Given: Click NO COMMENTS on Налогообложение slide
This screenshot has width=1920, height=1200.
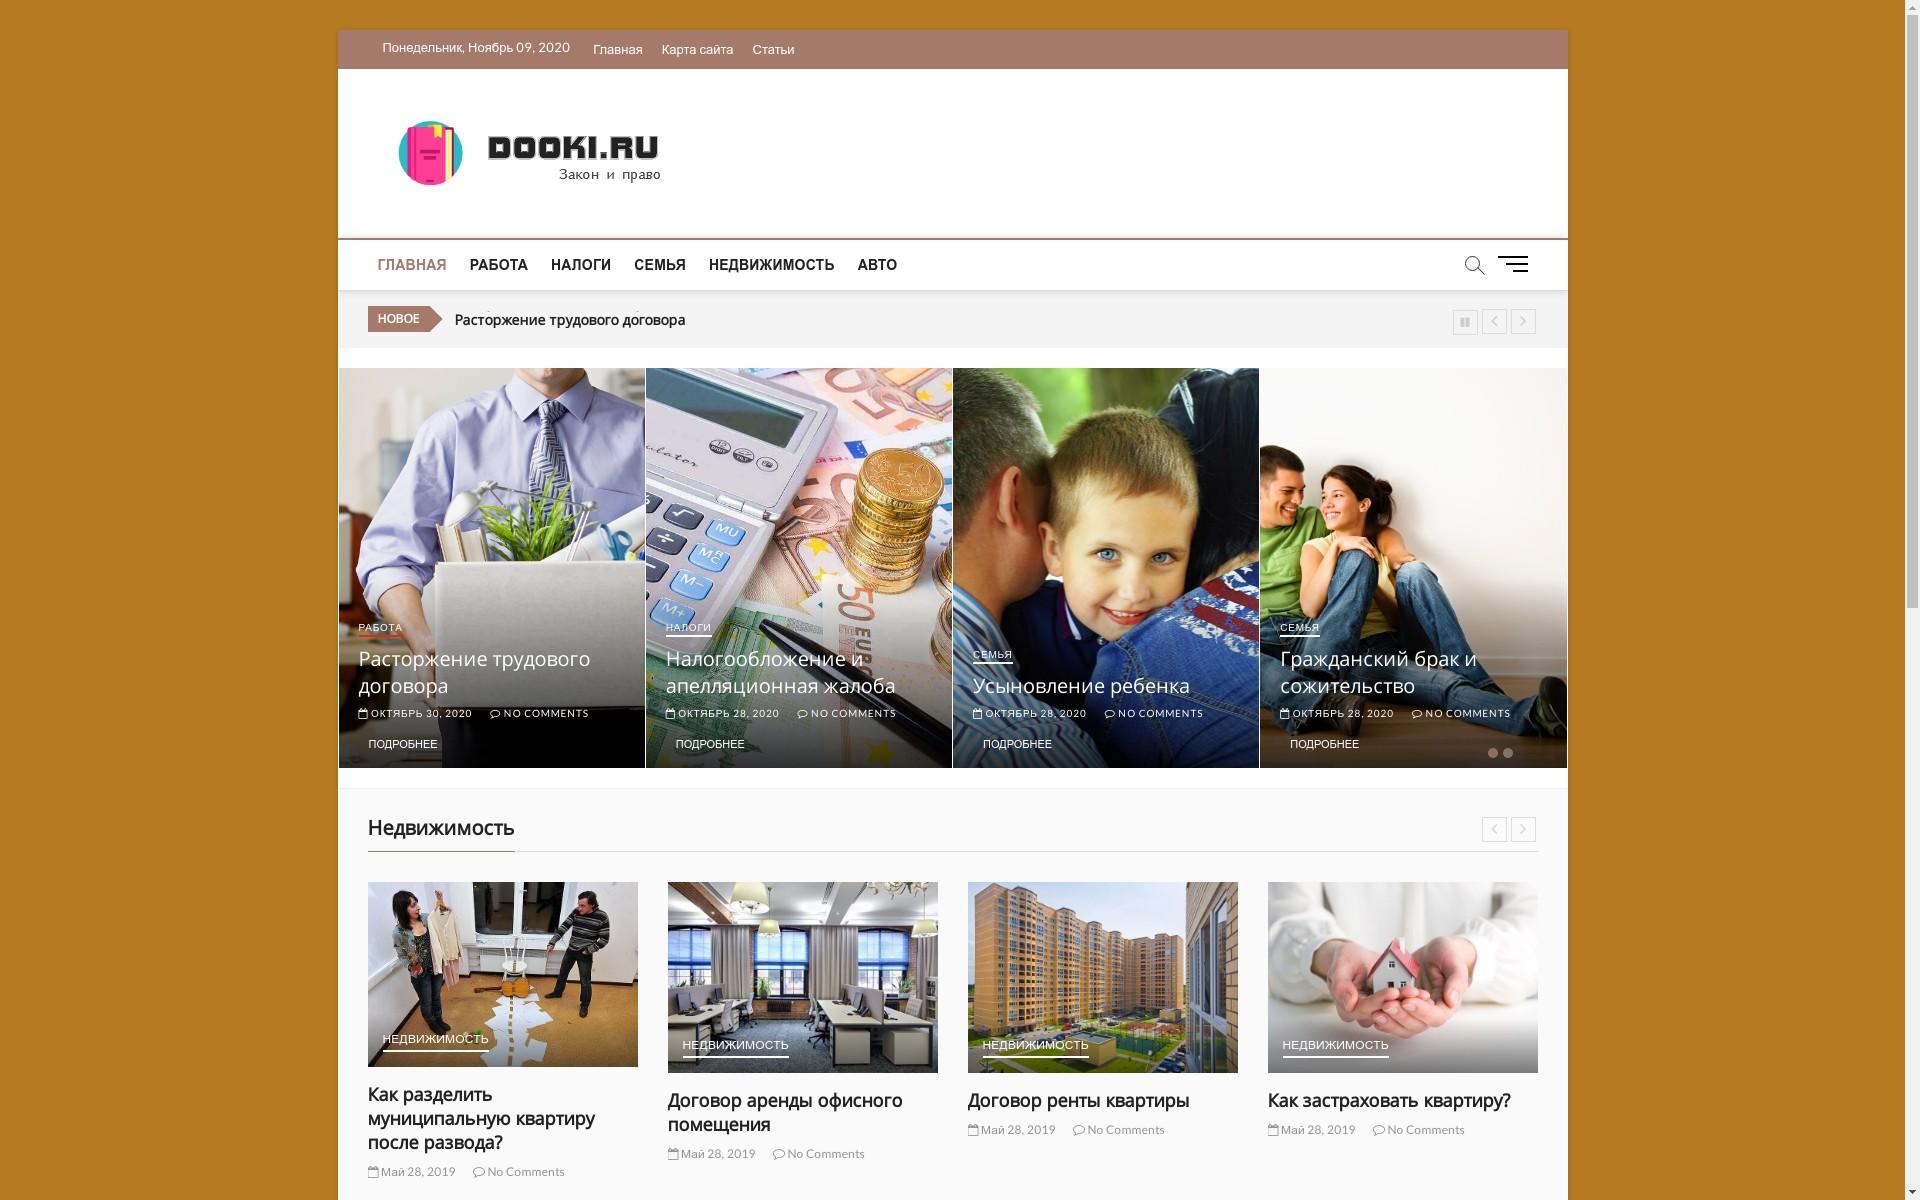Looking at the screenshot, I should pos(847,713).
